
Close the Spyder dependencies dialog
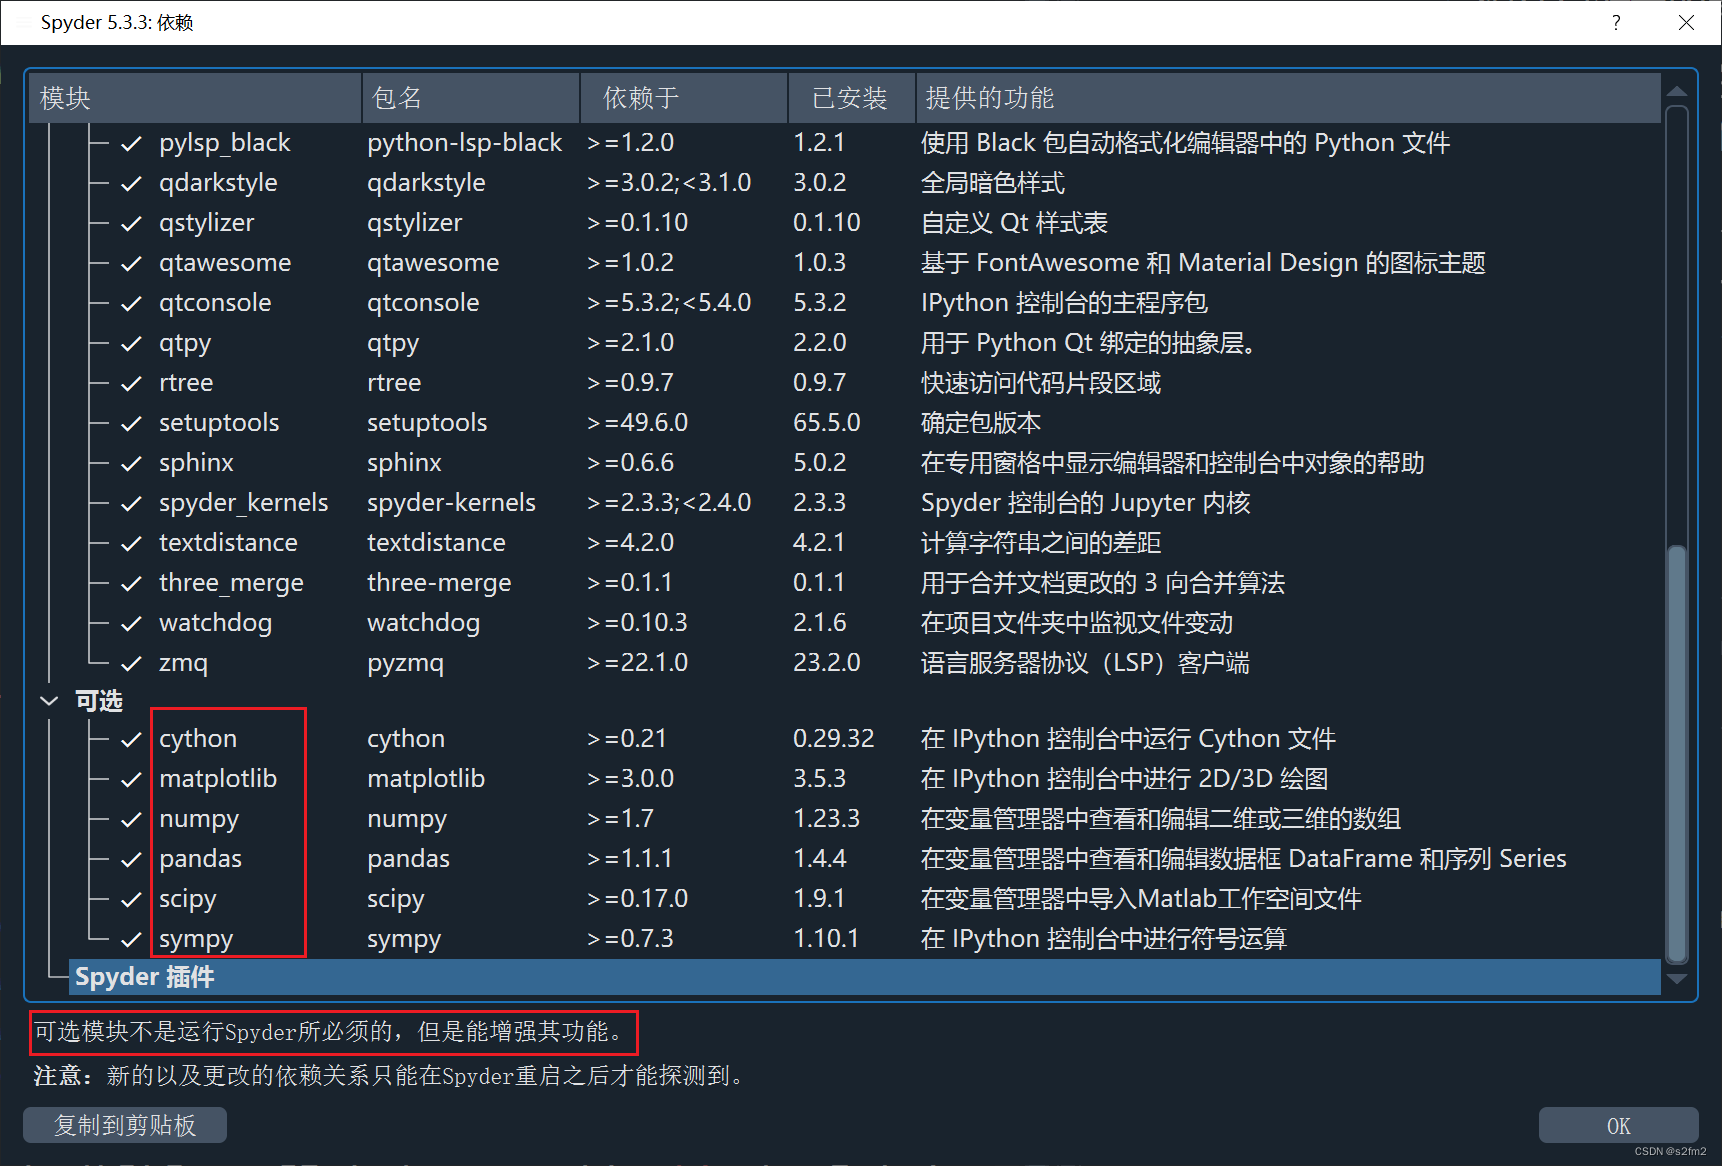1686,22
